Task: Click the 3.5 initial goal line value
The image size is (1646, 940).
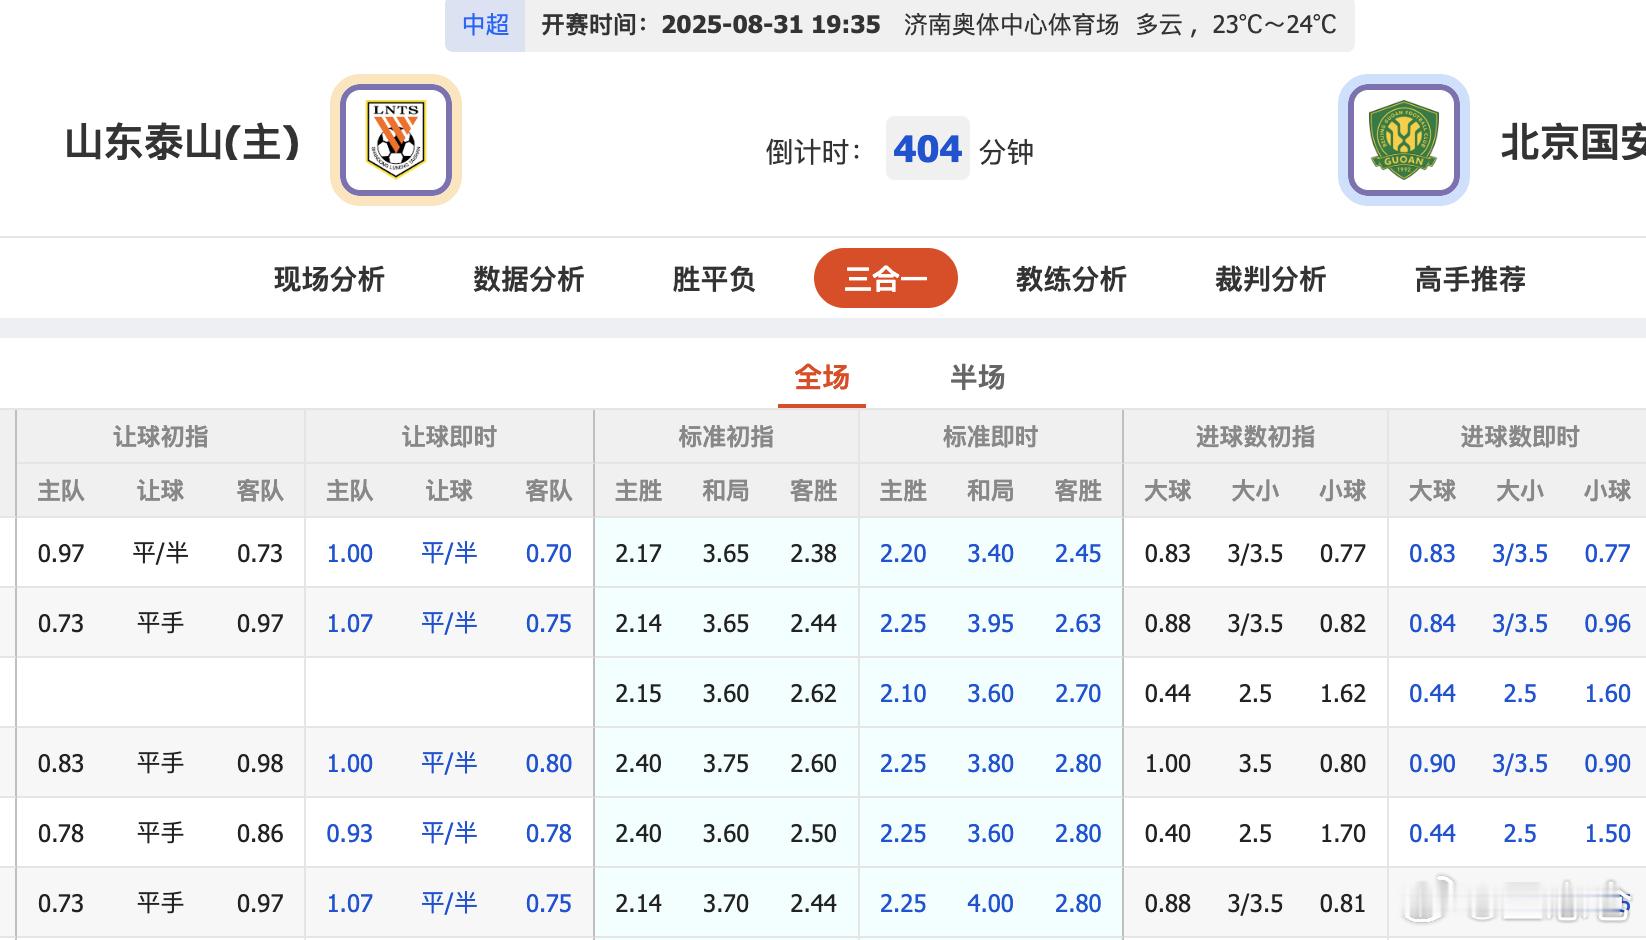Action: point(1255,763)
